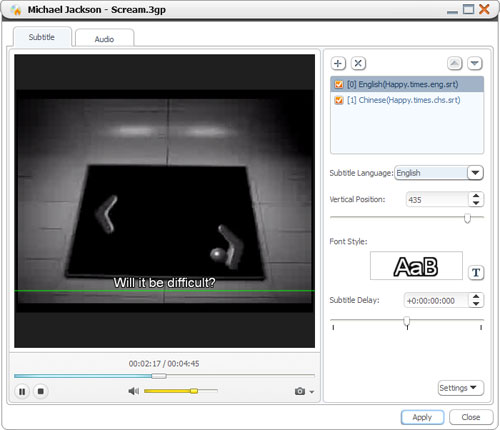
Task: Move the selected subtitle down in list
Action: [x=475, y=63]
